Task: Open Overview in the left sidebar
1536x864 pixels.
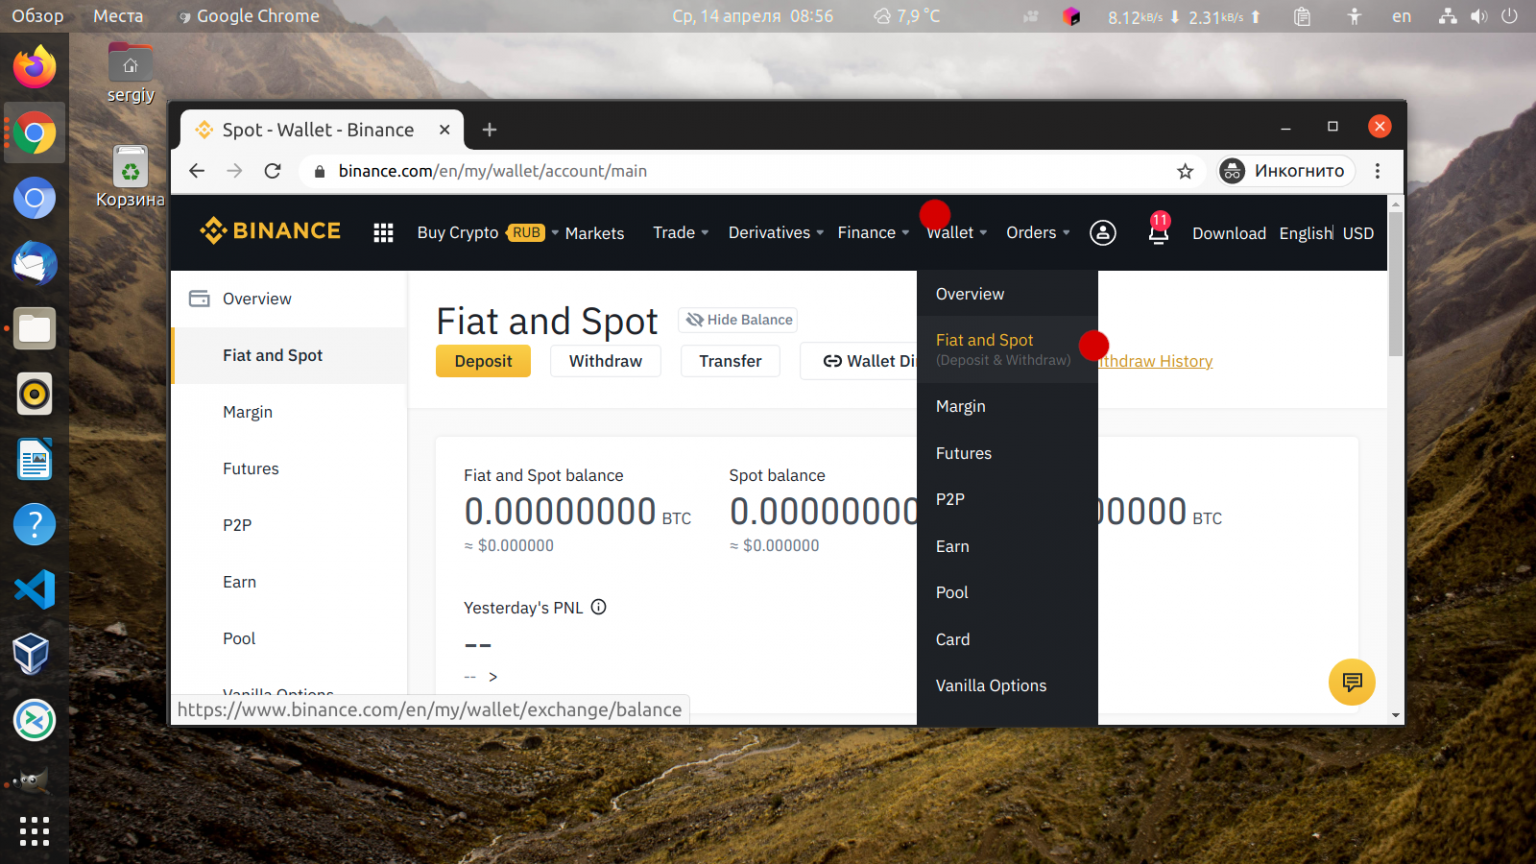Action: [x=290, y=299]
